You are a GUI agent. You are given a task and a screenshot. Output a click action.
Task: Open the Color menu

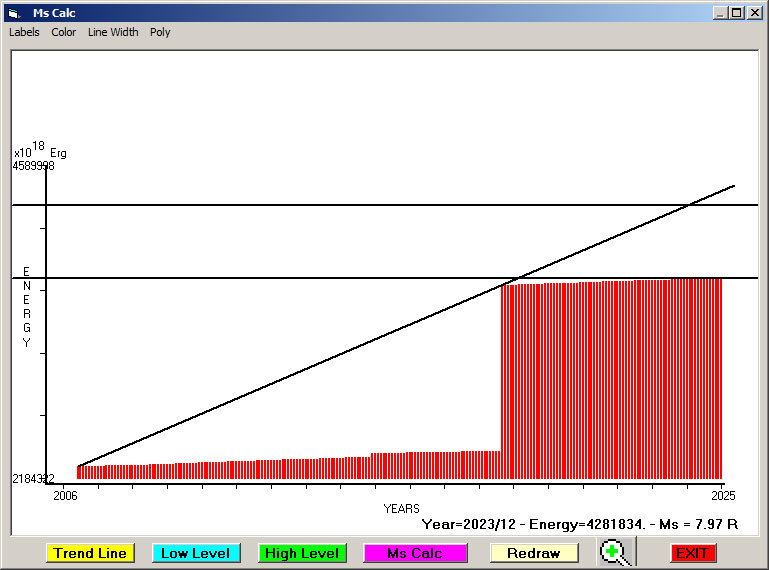click(64, 32)
